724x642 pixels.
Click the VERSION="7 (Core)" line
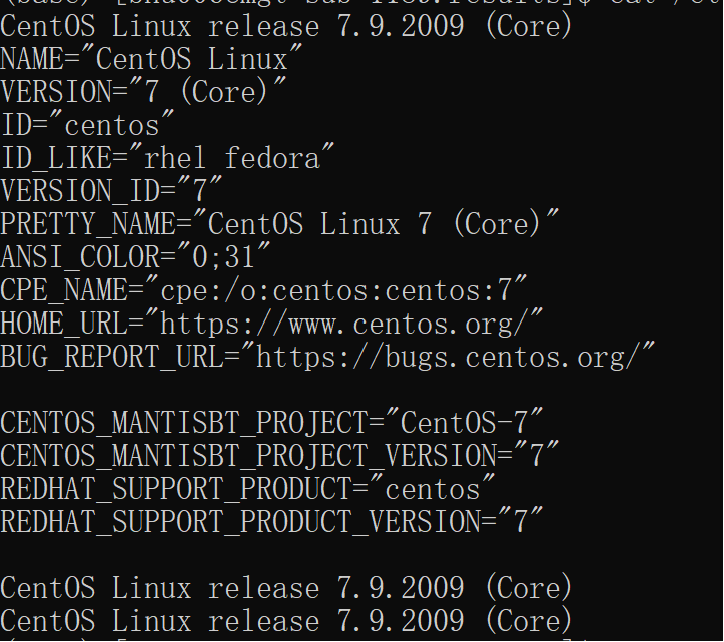tap(143, 91)
